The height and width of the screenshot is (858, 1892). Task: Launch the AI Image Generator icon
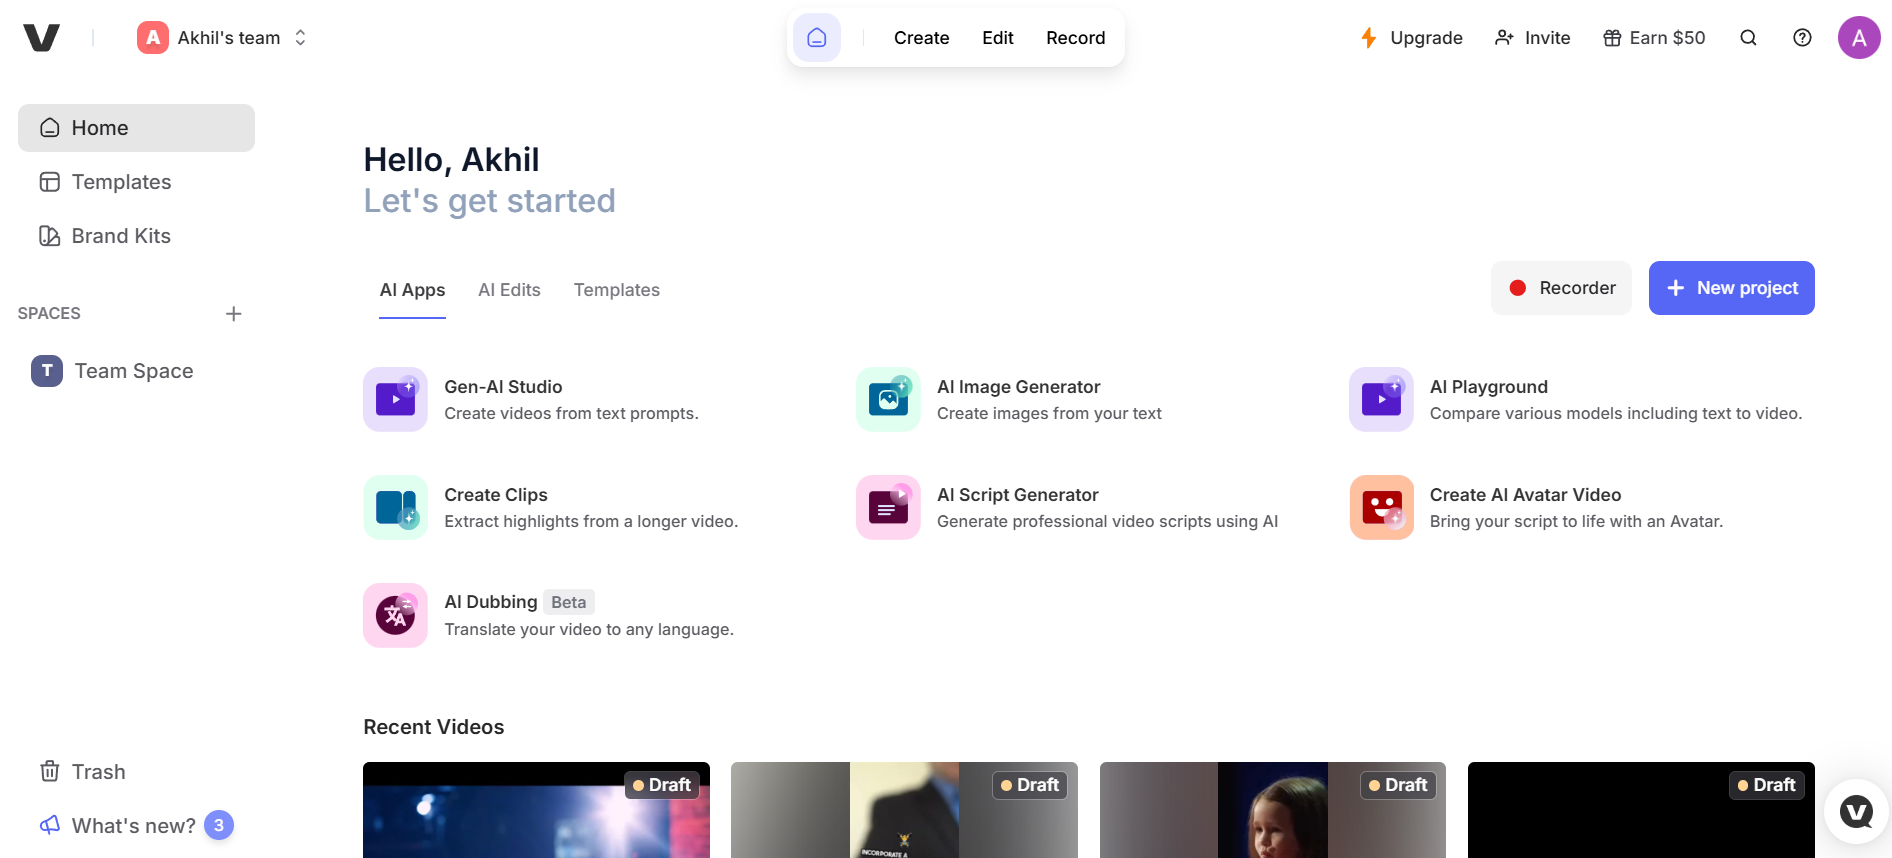click(x=888, y=399)
